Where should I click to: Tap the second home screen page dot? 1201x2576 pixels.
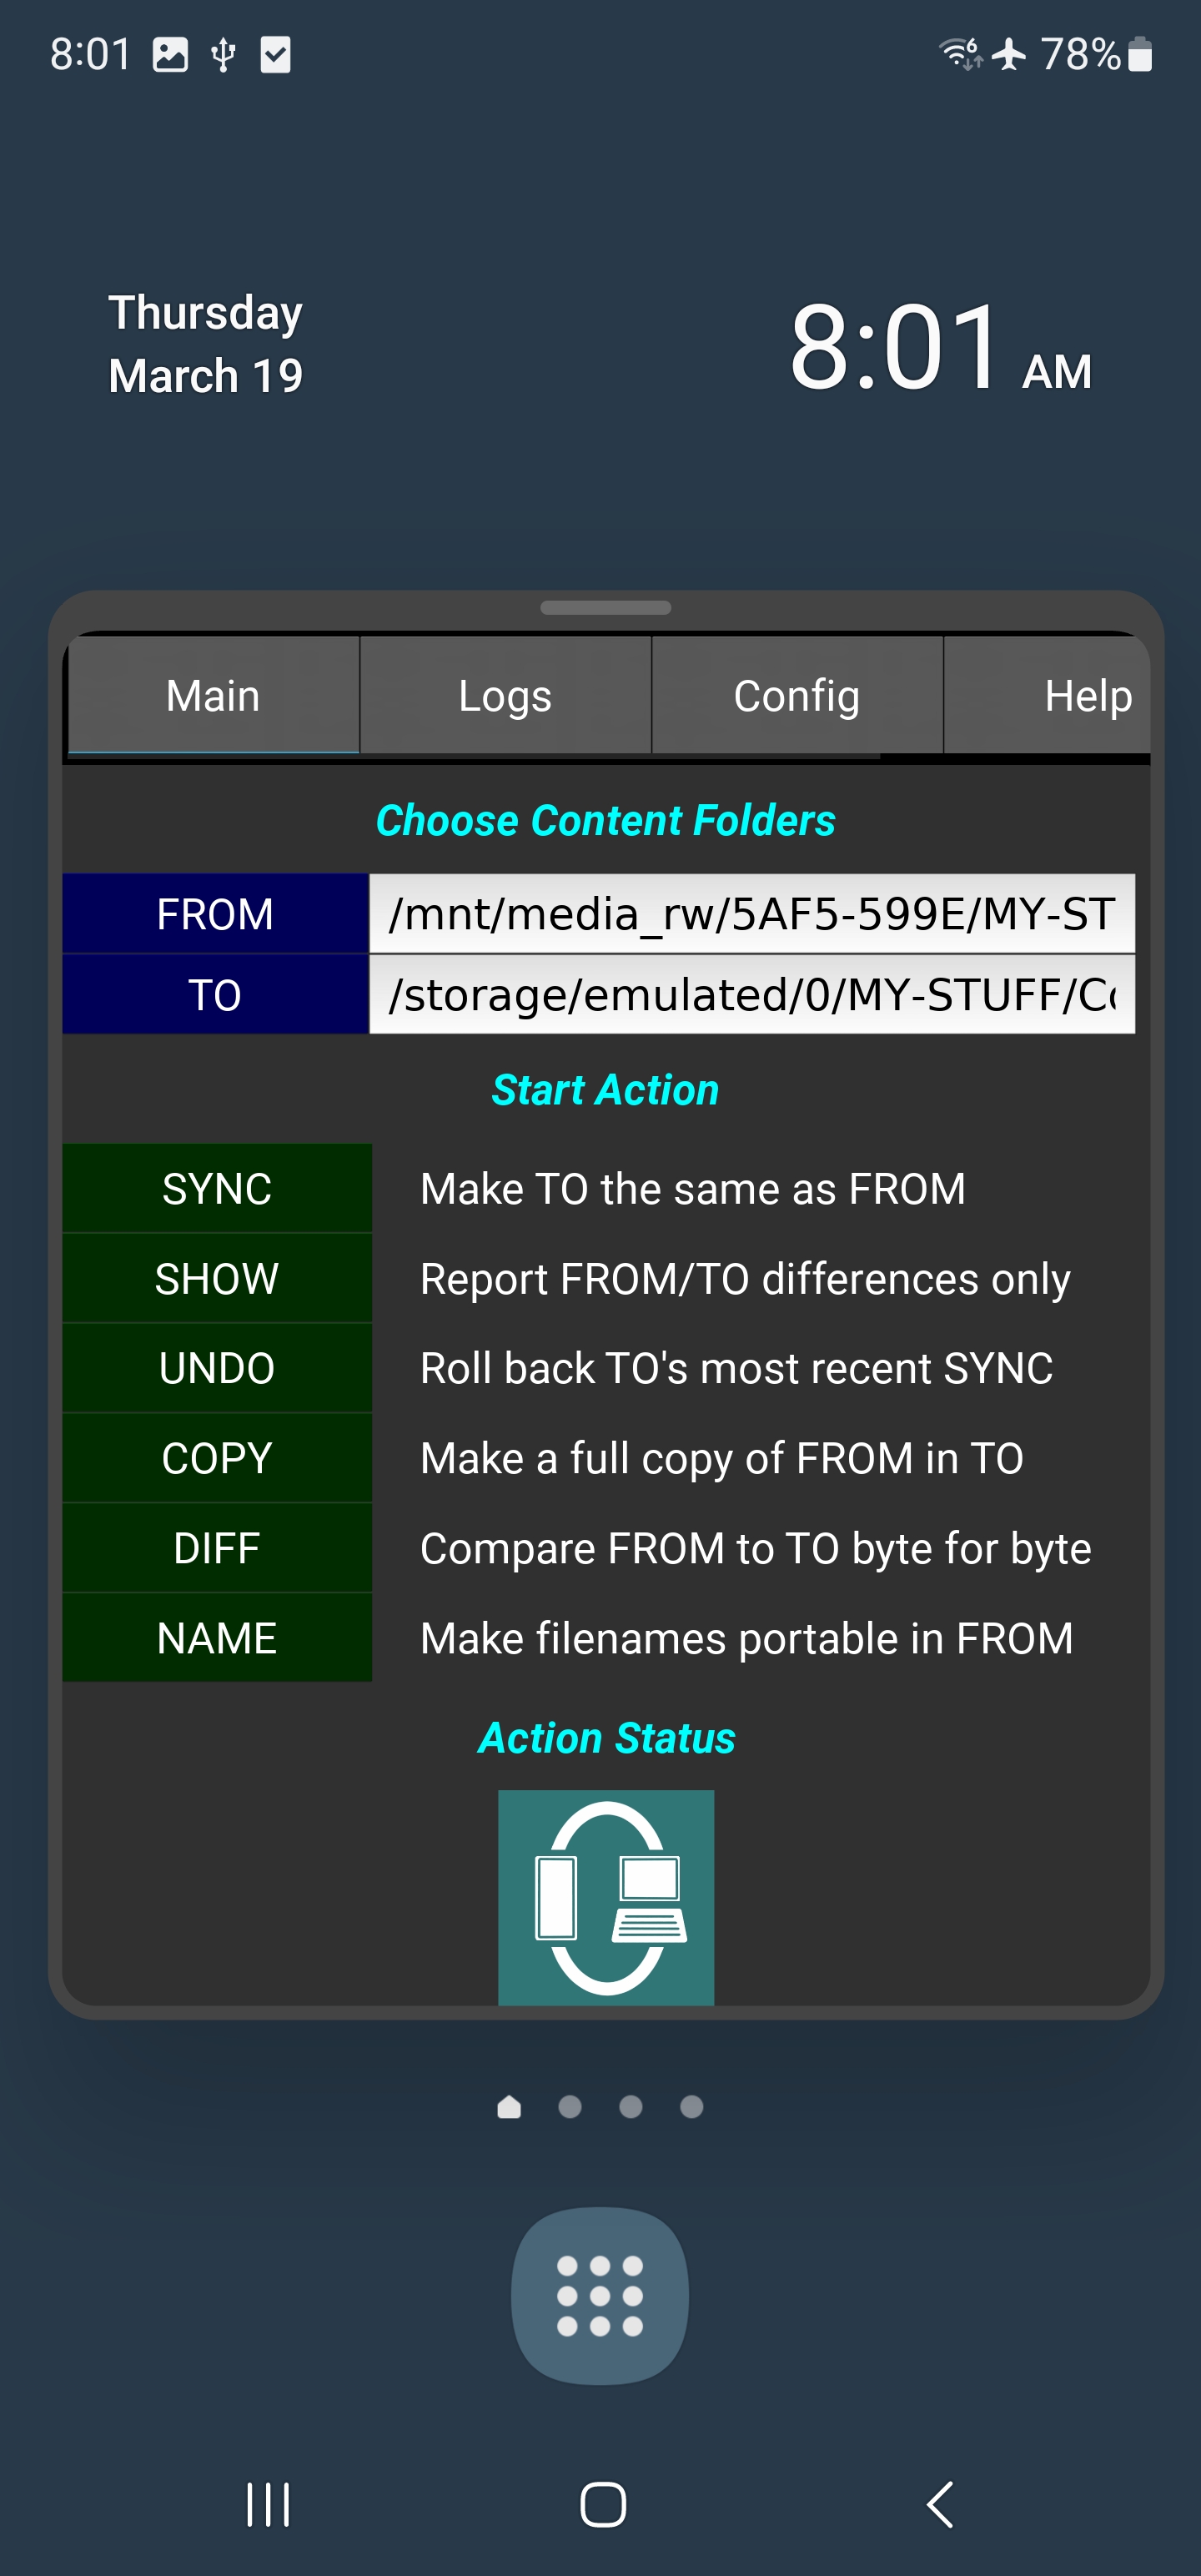pyautogui.click(x=570, y=2107)
